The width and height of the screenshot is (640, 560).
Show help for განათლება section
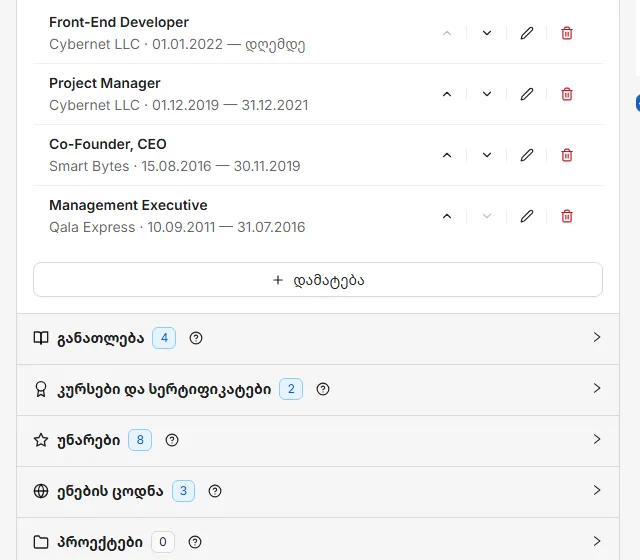196,338
